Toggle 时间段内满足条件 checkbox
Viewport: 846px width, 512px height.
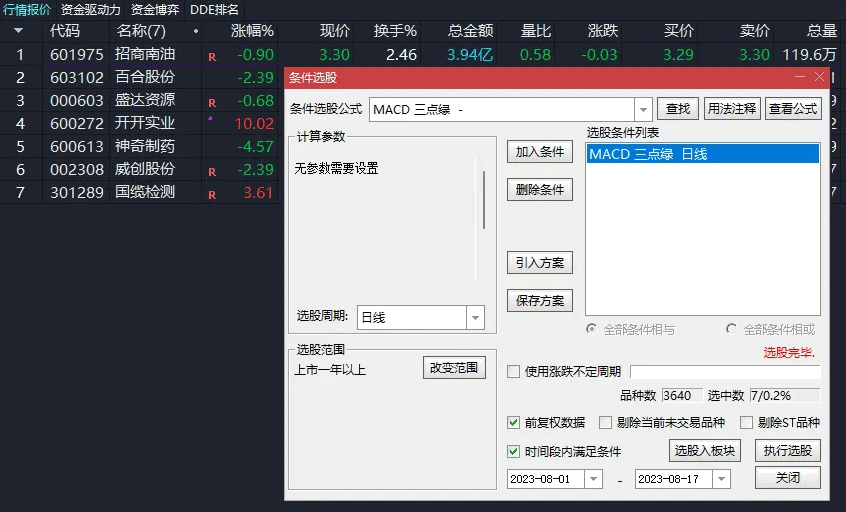click(513, 452)
